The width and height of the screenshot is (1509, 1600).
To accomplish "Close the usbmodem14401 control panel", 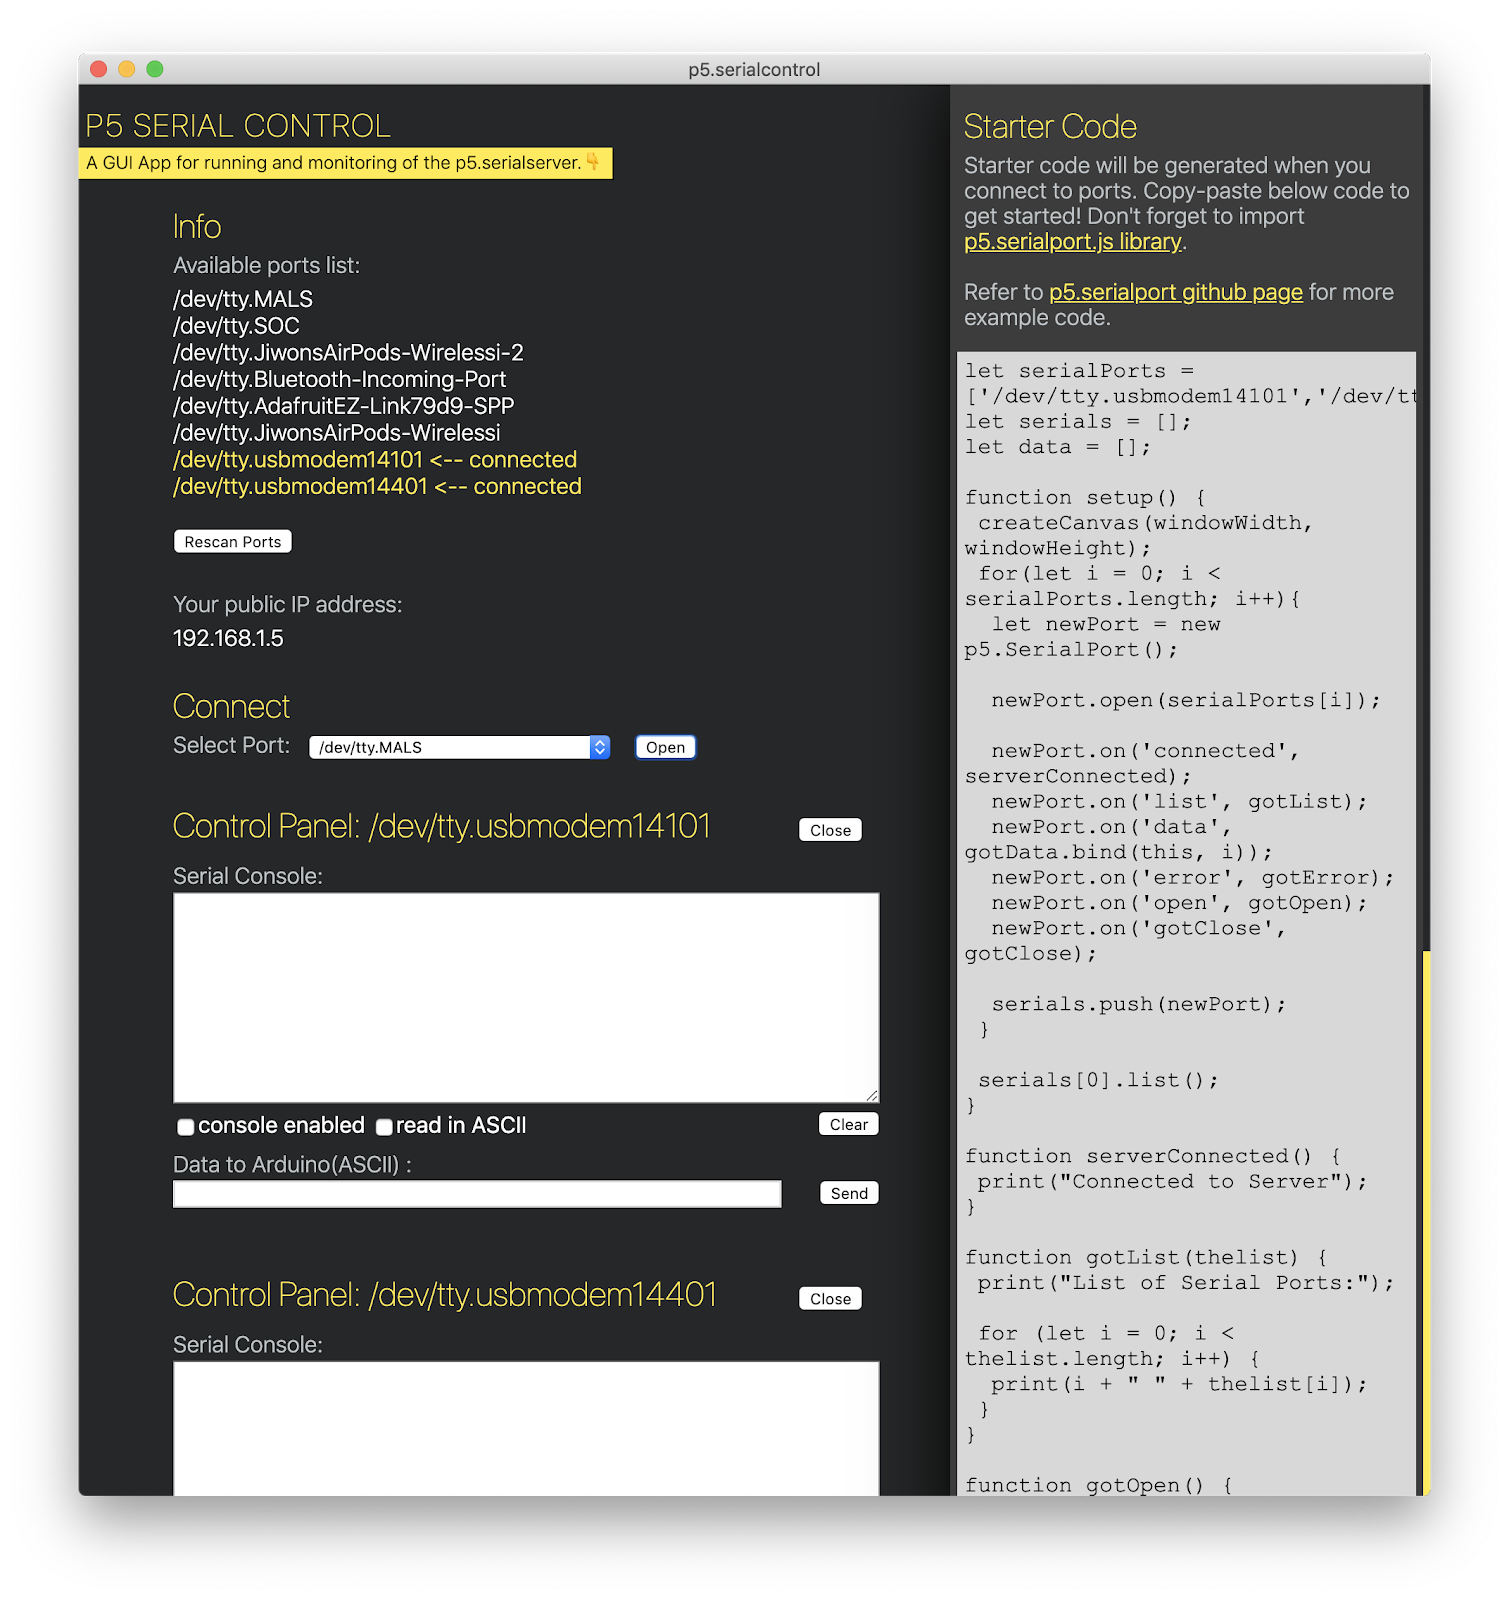I will tap(830, 1298).
